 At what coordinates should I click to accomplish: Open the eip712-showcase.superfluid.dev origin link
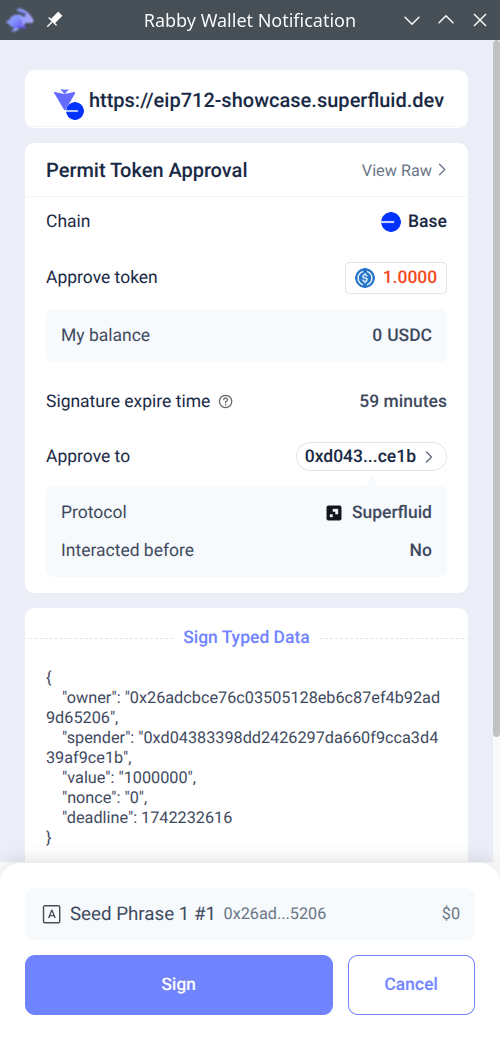coord(267,100)
